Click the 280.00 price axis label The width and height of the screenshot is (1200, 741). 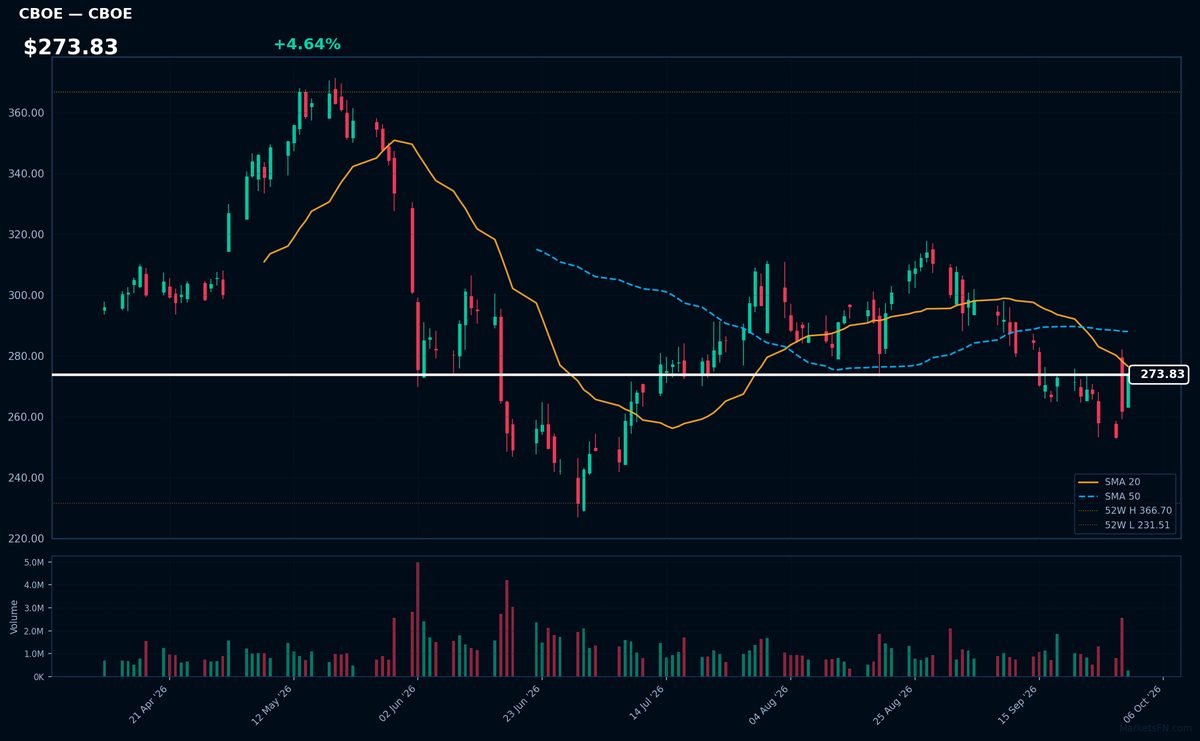(x=27, y=356)
